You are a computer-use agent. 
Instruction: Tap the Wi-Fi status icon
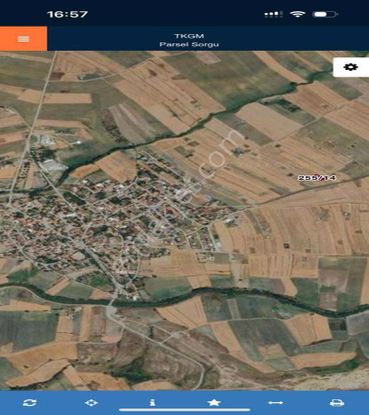tap(297, 14)
